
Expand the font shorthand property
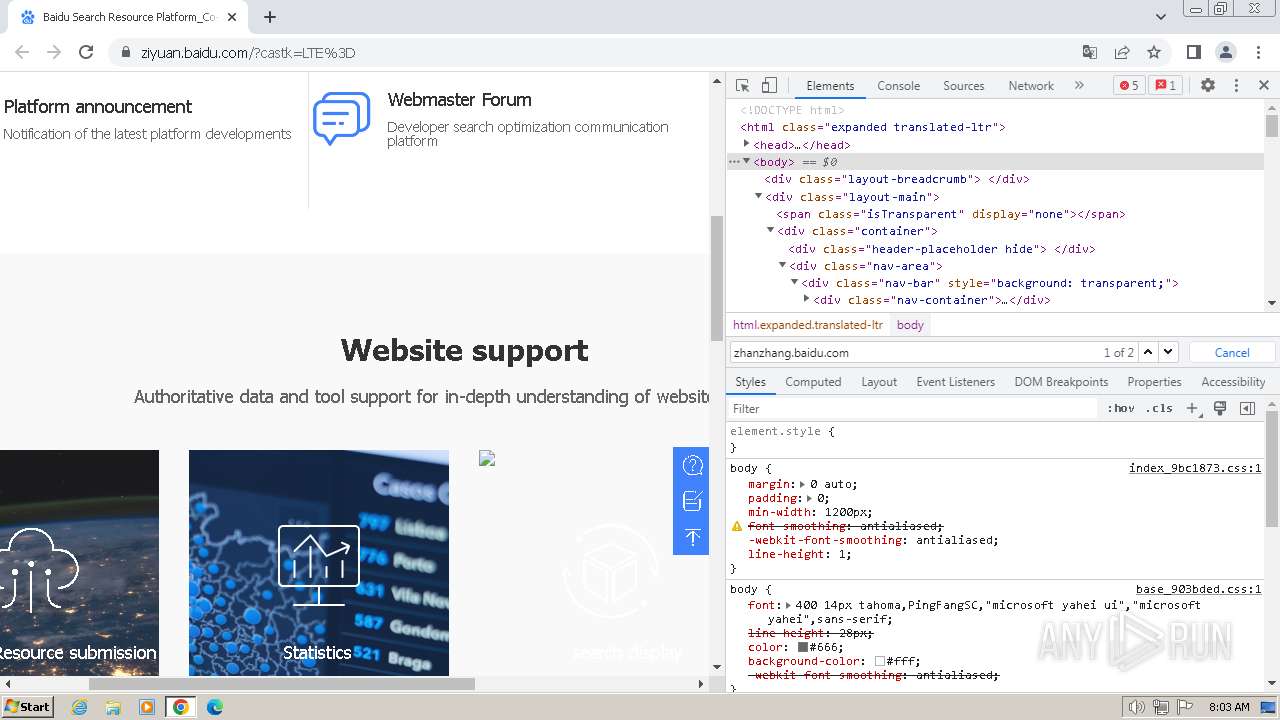pos(789,605)
